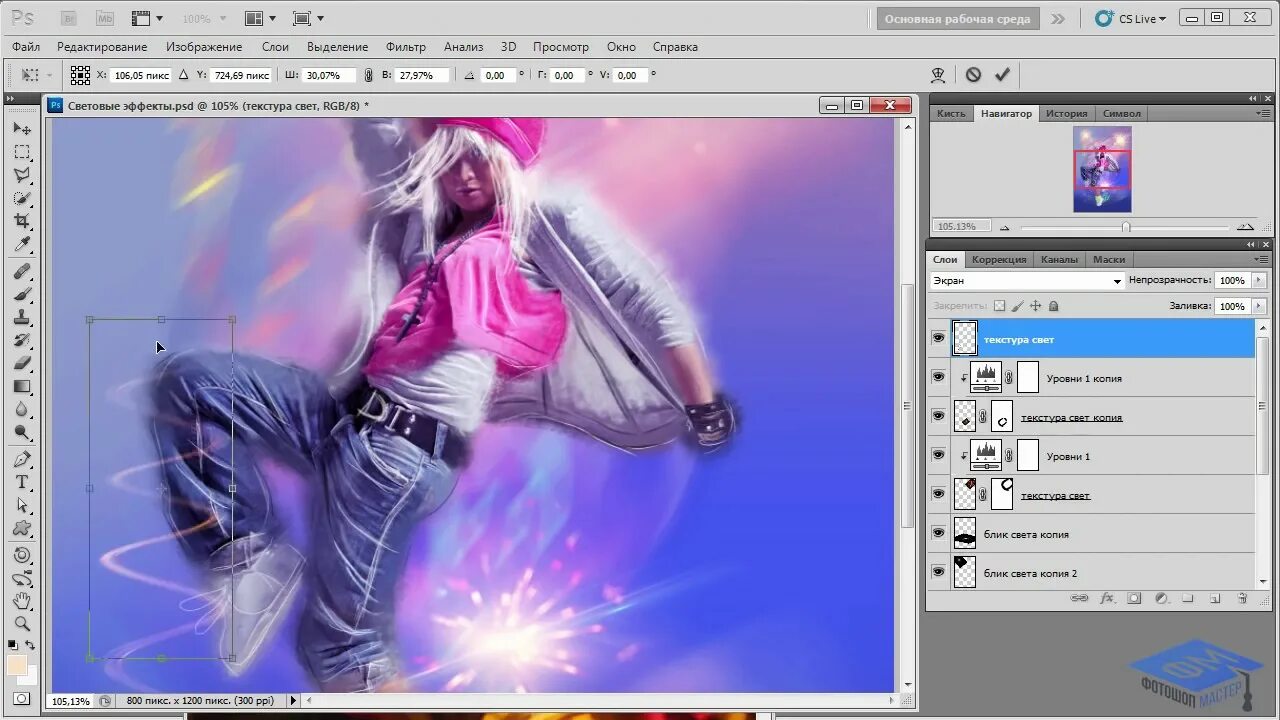Expand more workspaces chevron

click(1057, 18)
